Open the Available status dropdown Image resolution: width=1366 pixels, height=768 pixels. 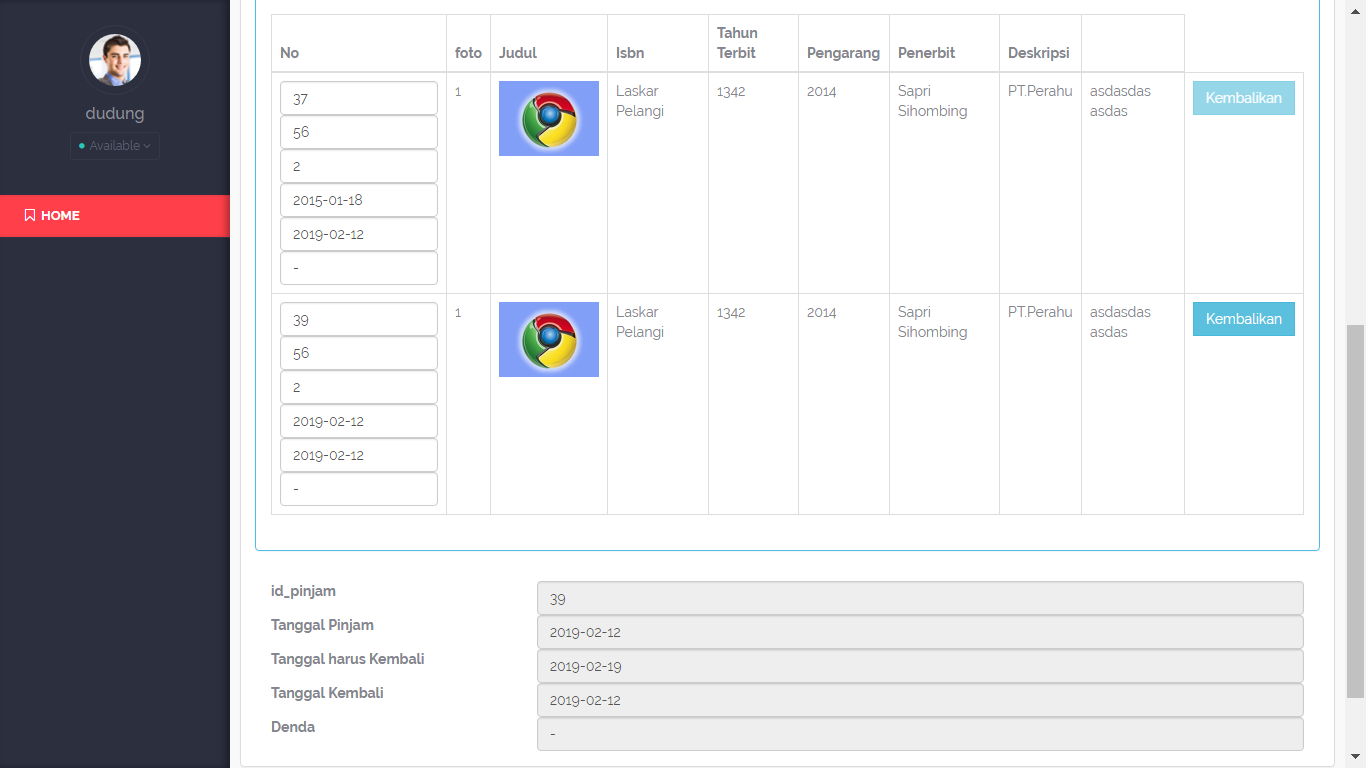[115, 146]
